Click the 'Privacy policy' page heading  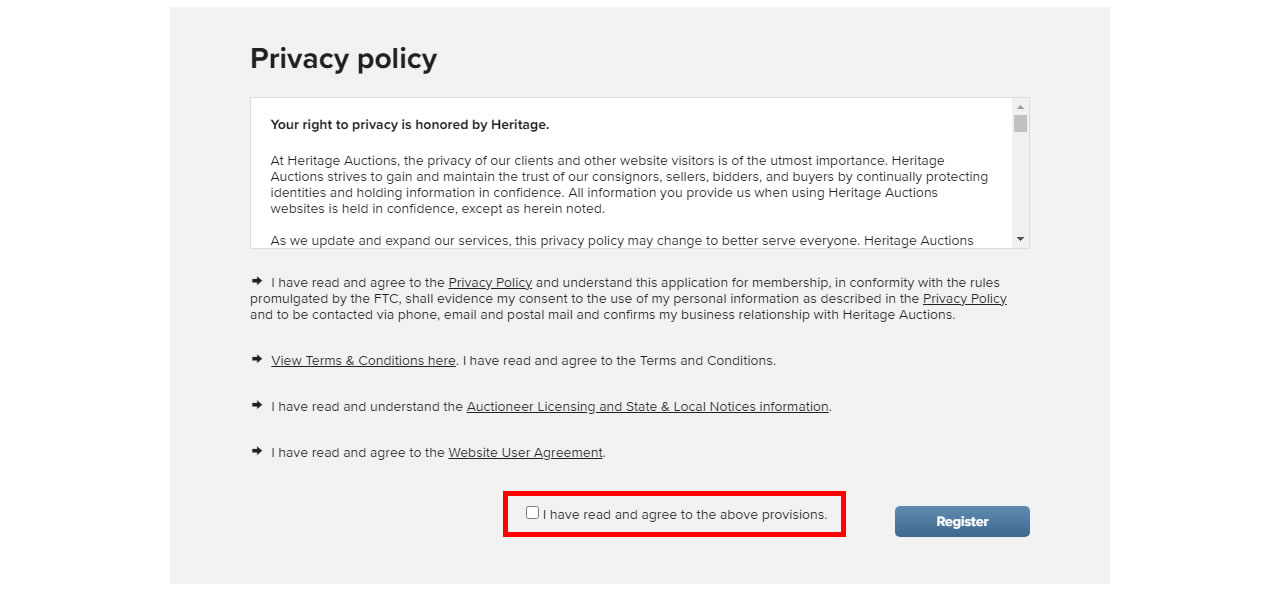pos(343,59)
